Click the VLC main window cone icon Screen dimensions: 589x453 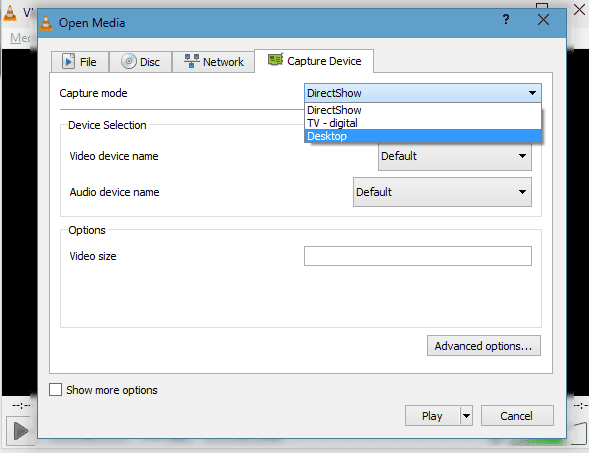[10, 12]
